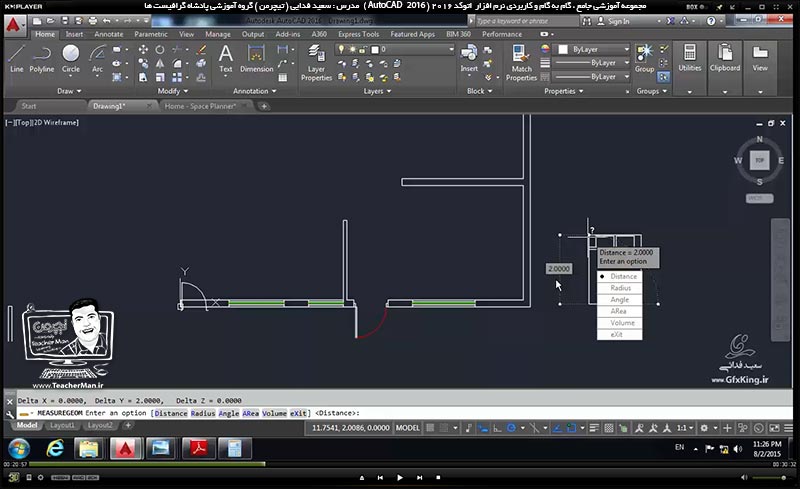The image size is (800, 489).
Task: Open the ByLayer object color dropdown
Action: point(593,50)
